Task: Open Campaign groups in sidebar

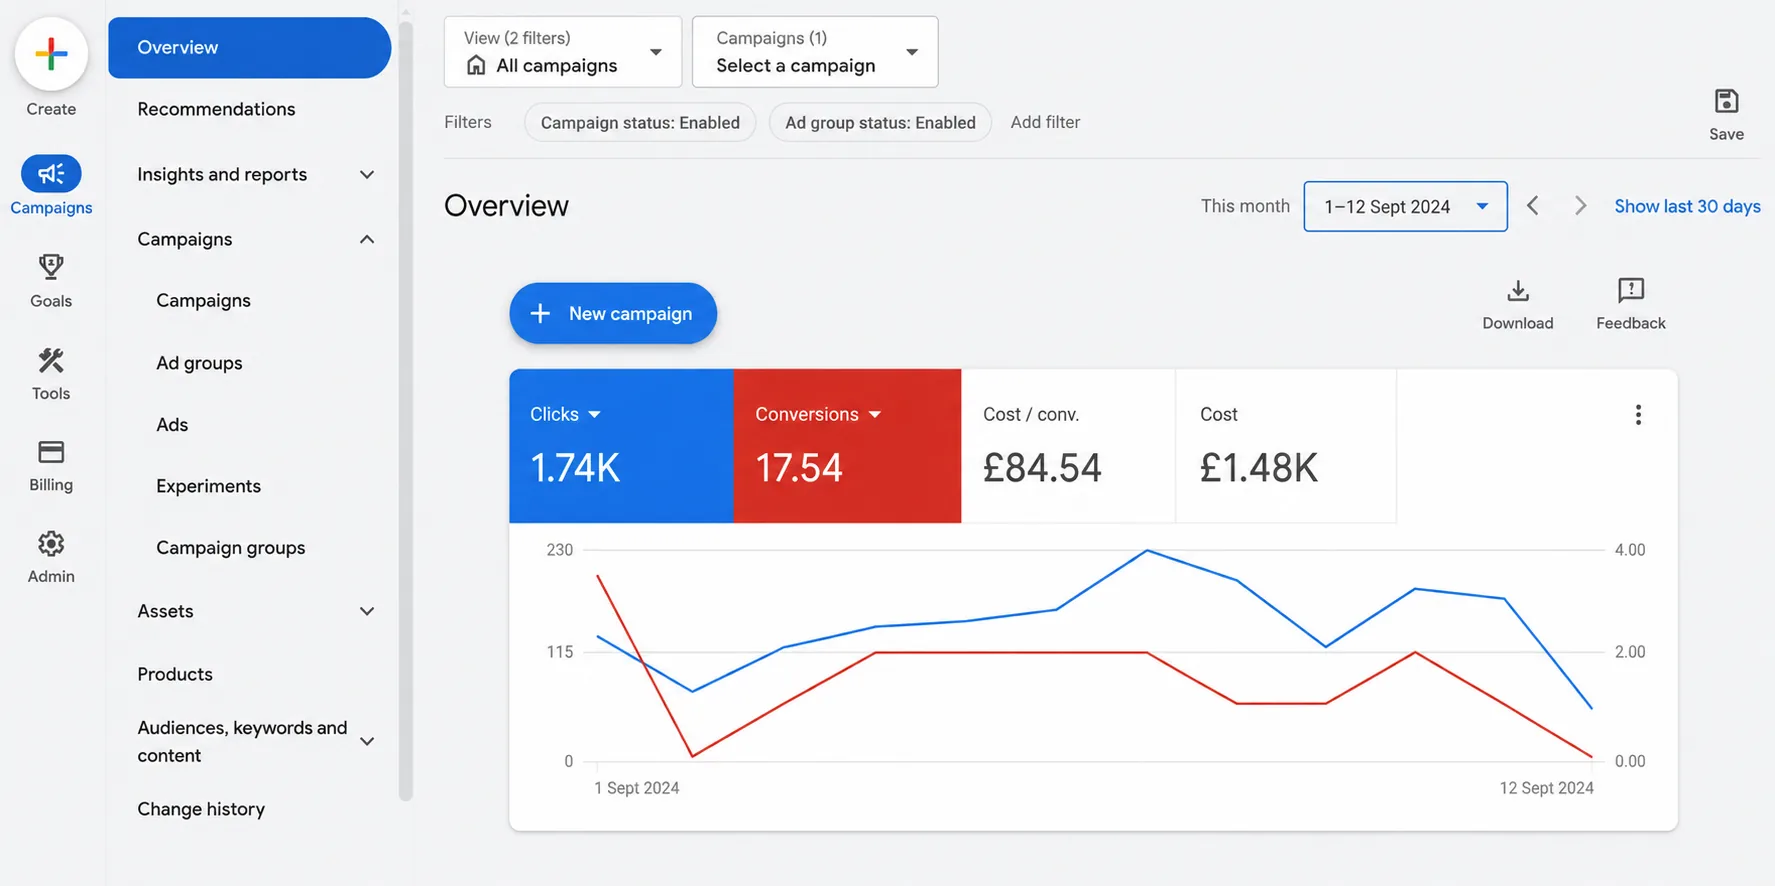Action: click(230, 548)
